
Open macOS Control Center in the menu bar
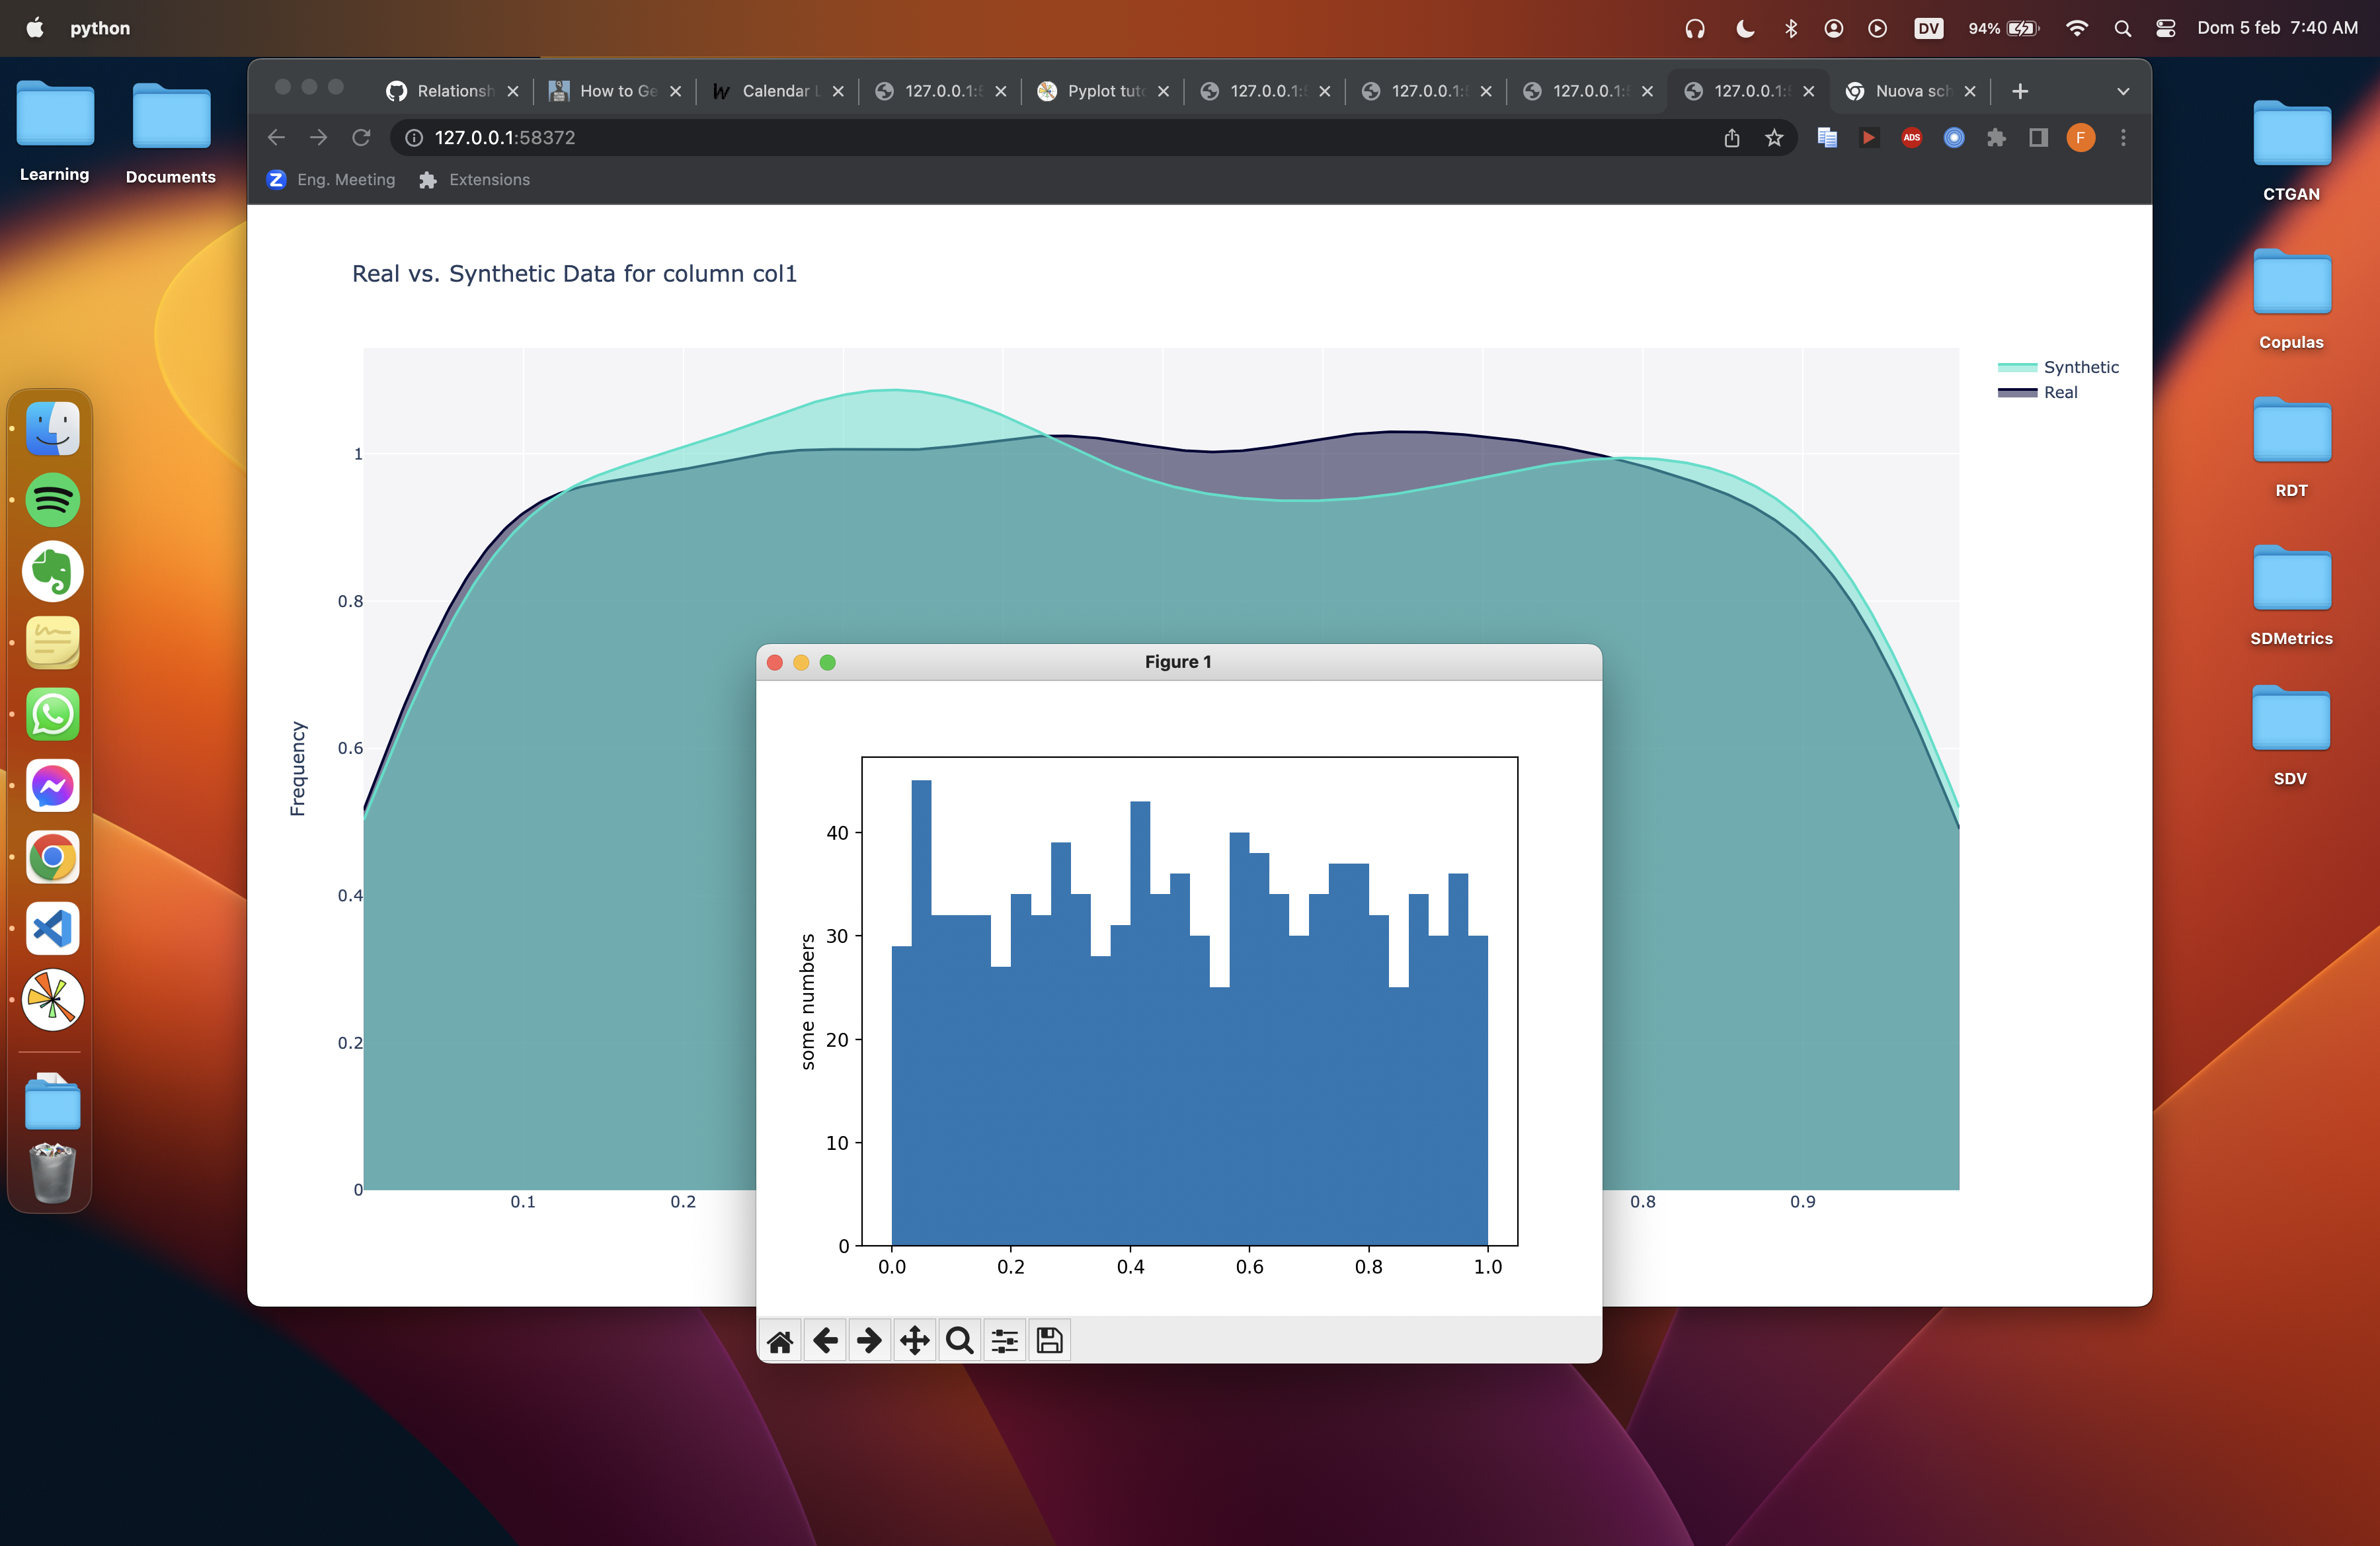click(2165, 28)
